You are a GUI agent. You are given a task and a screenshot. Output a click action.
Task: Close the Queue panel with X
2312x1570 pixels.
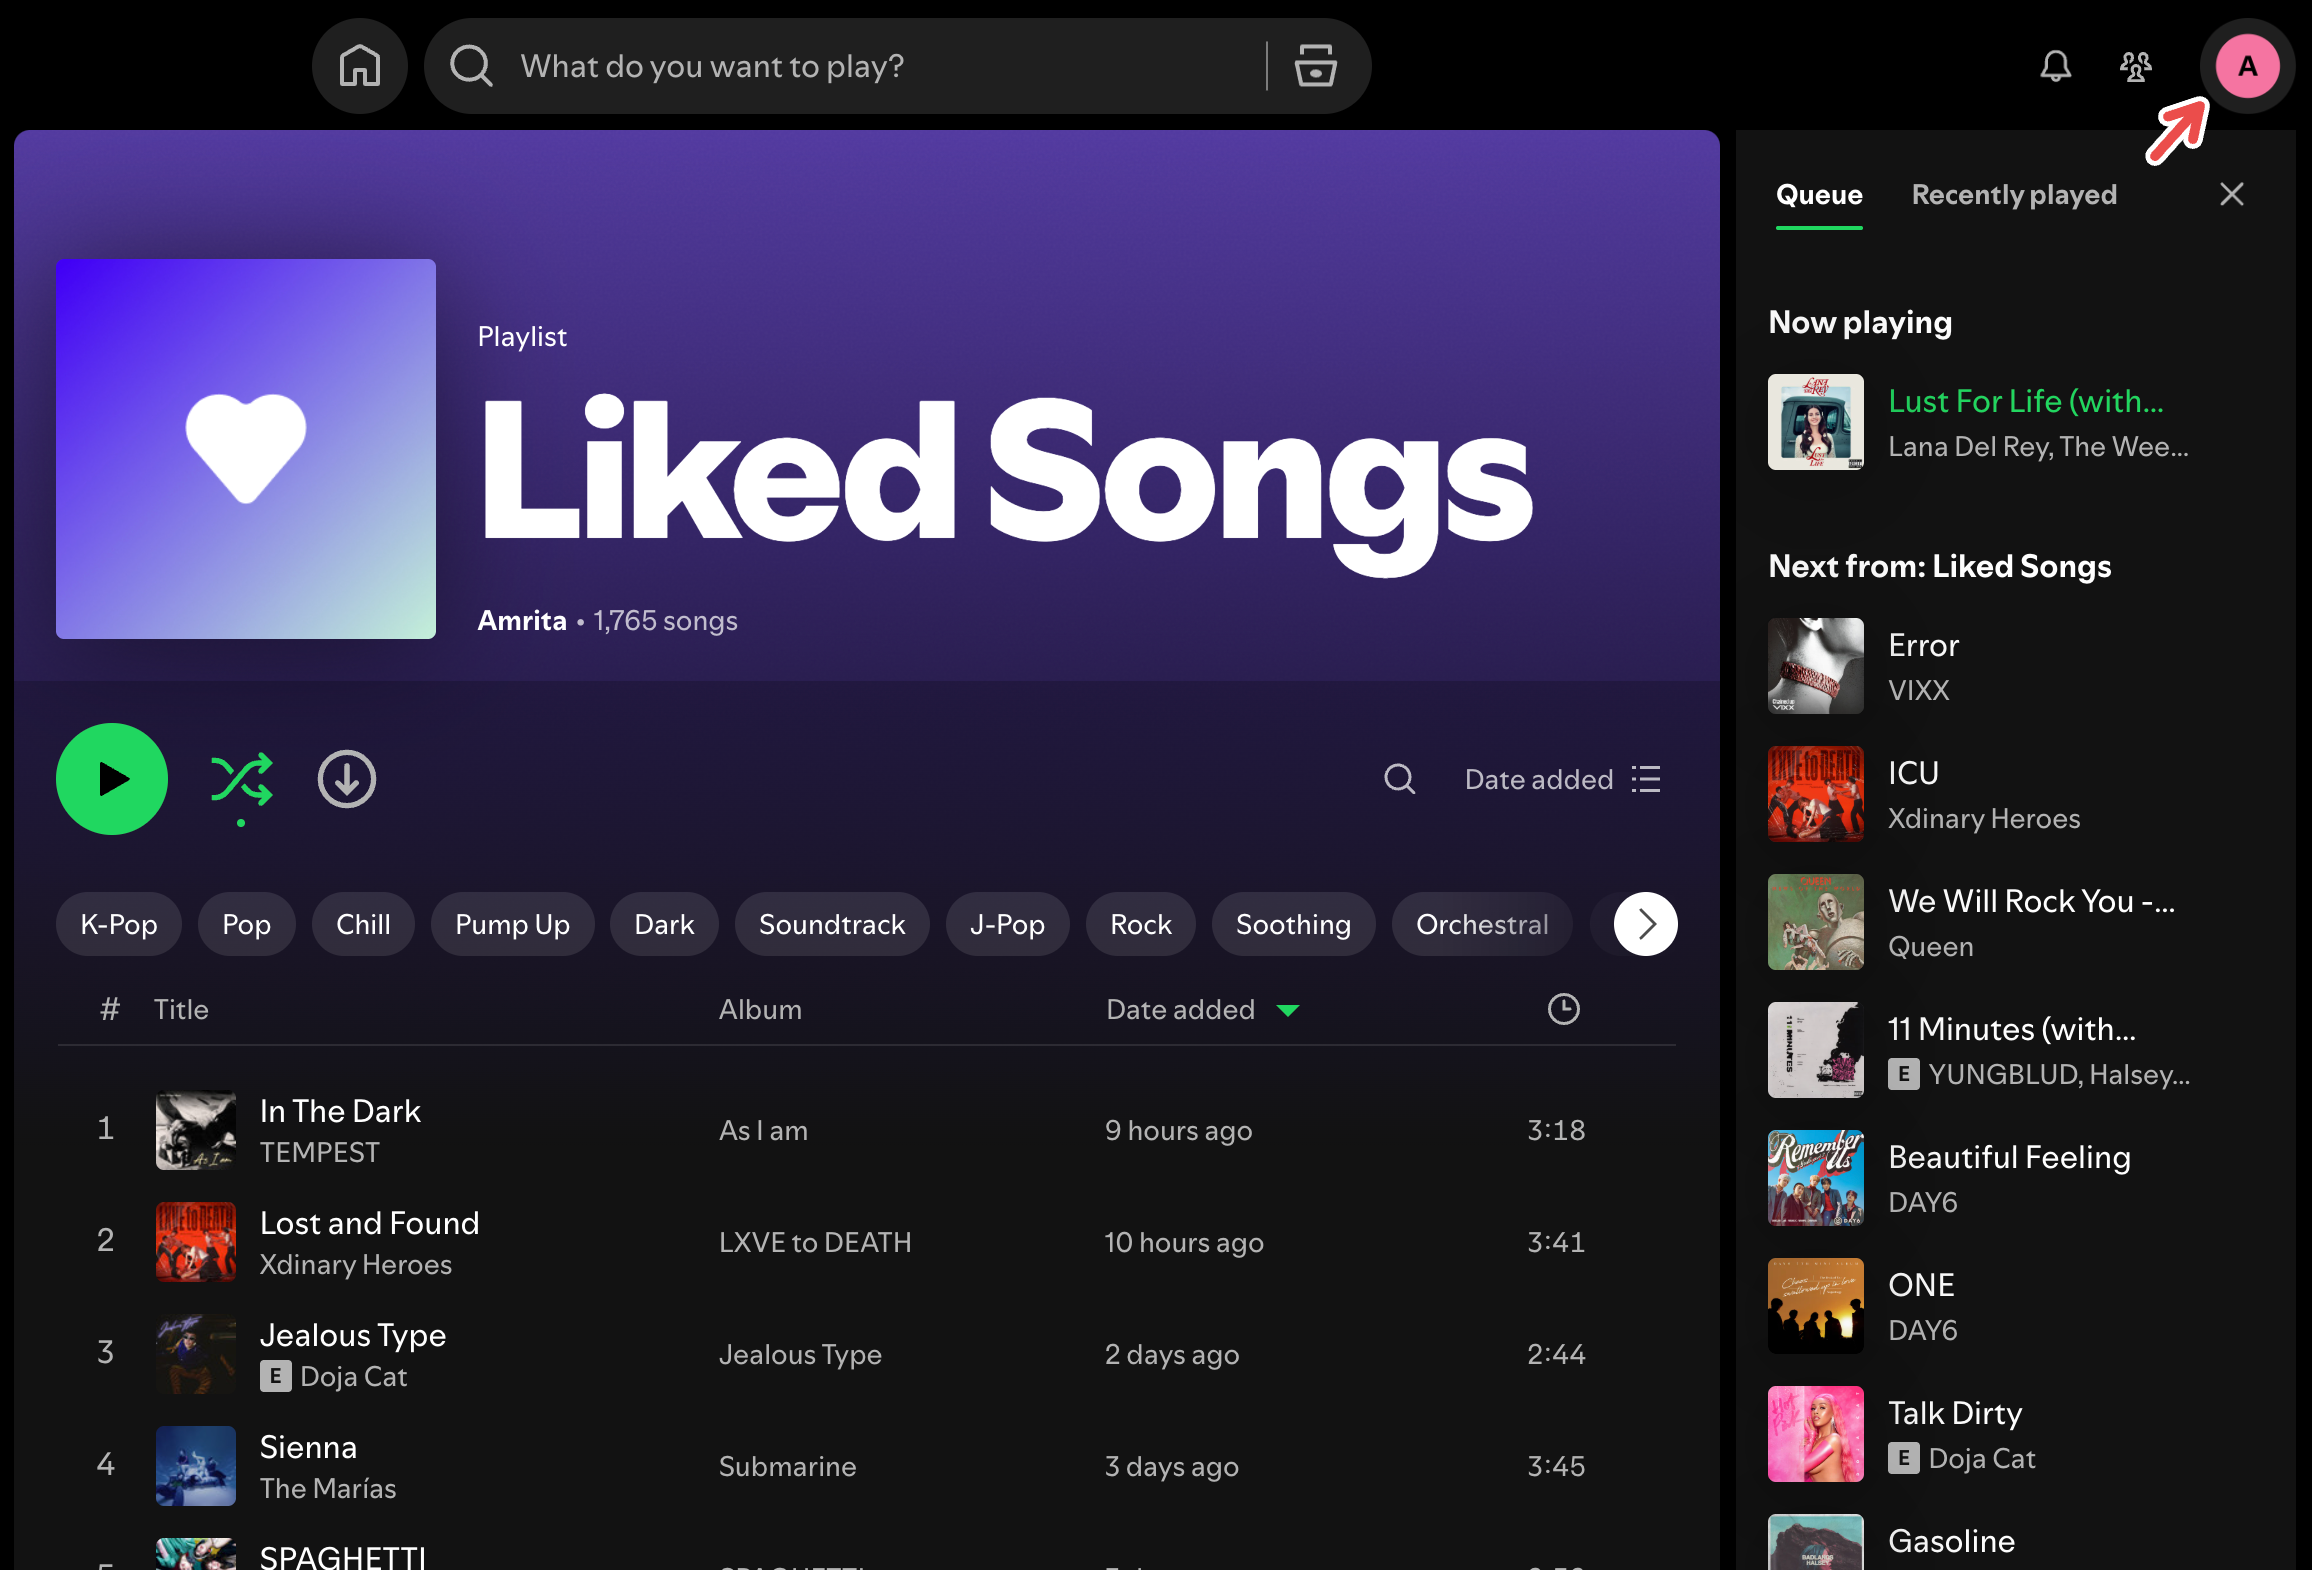click(x=2232, y=194)
